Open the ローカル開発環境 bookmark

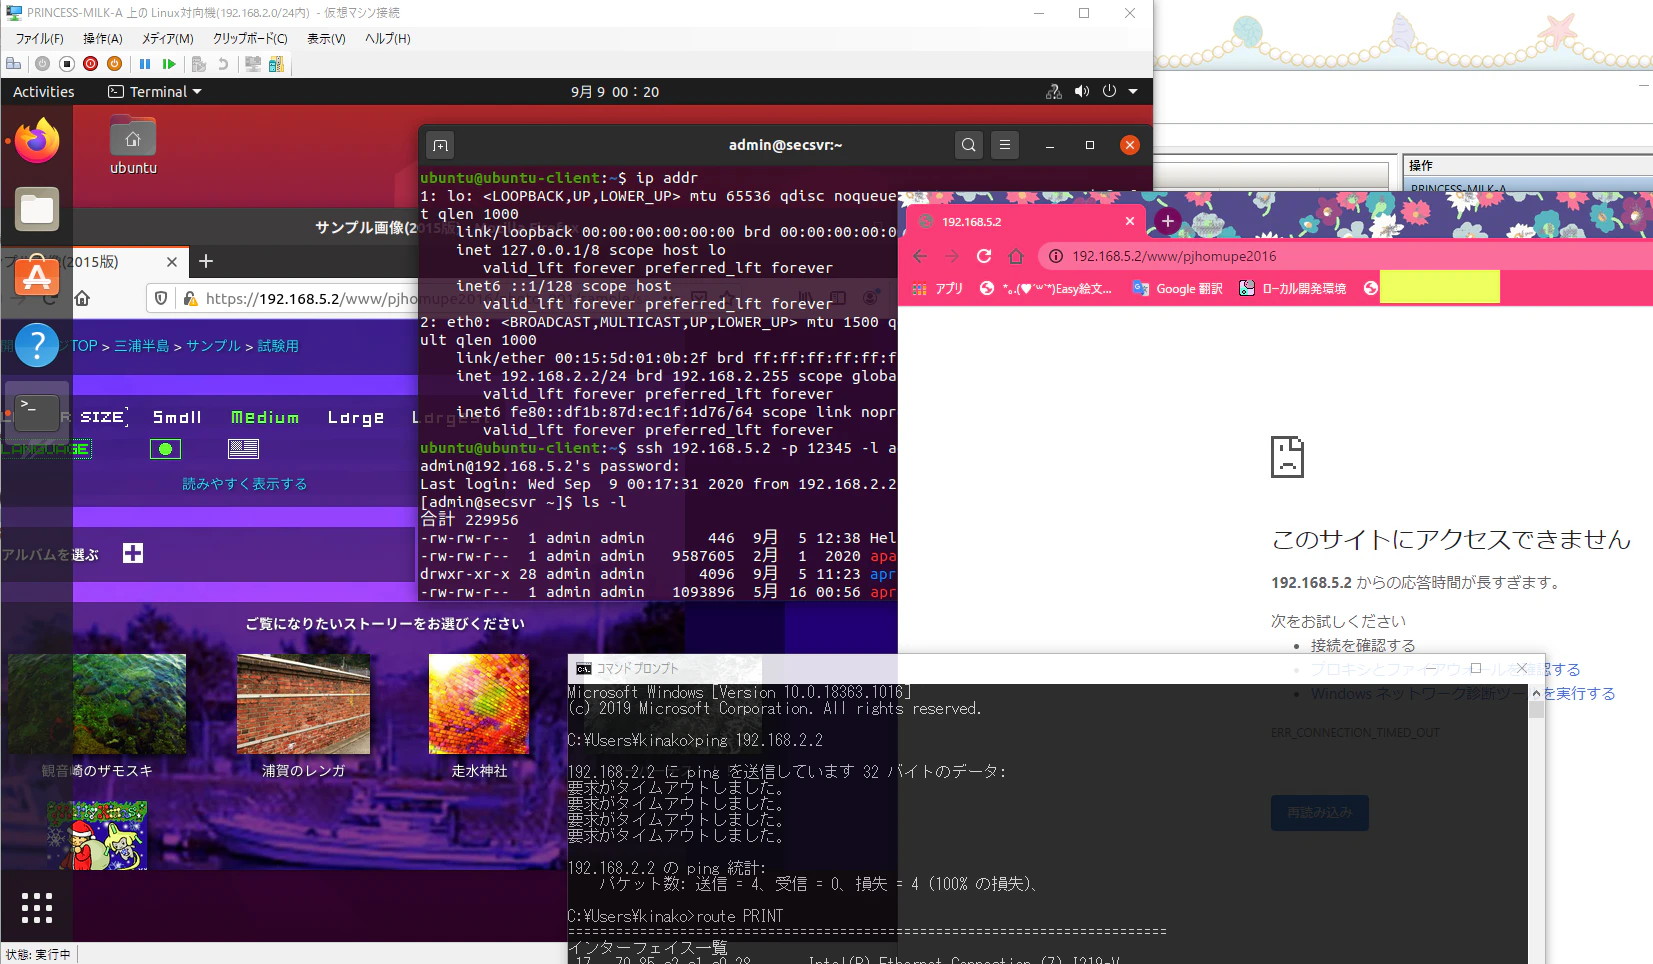coord(1292,288)
